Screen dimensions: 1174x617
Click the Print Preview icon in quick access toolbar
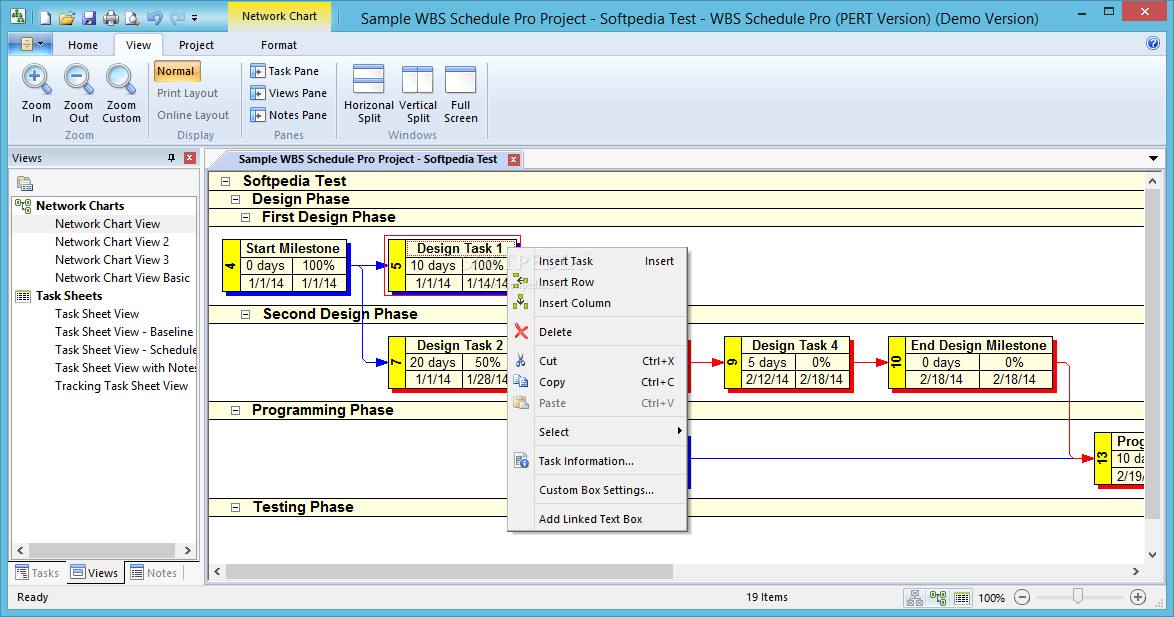click(133, 17)
